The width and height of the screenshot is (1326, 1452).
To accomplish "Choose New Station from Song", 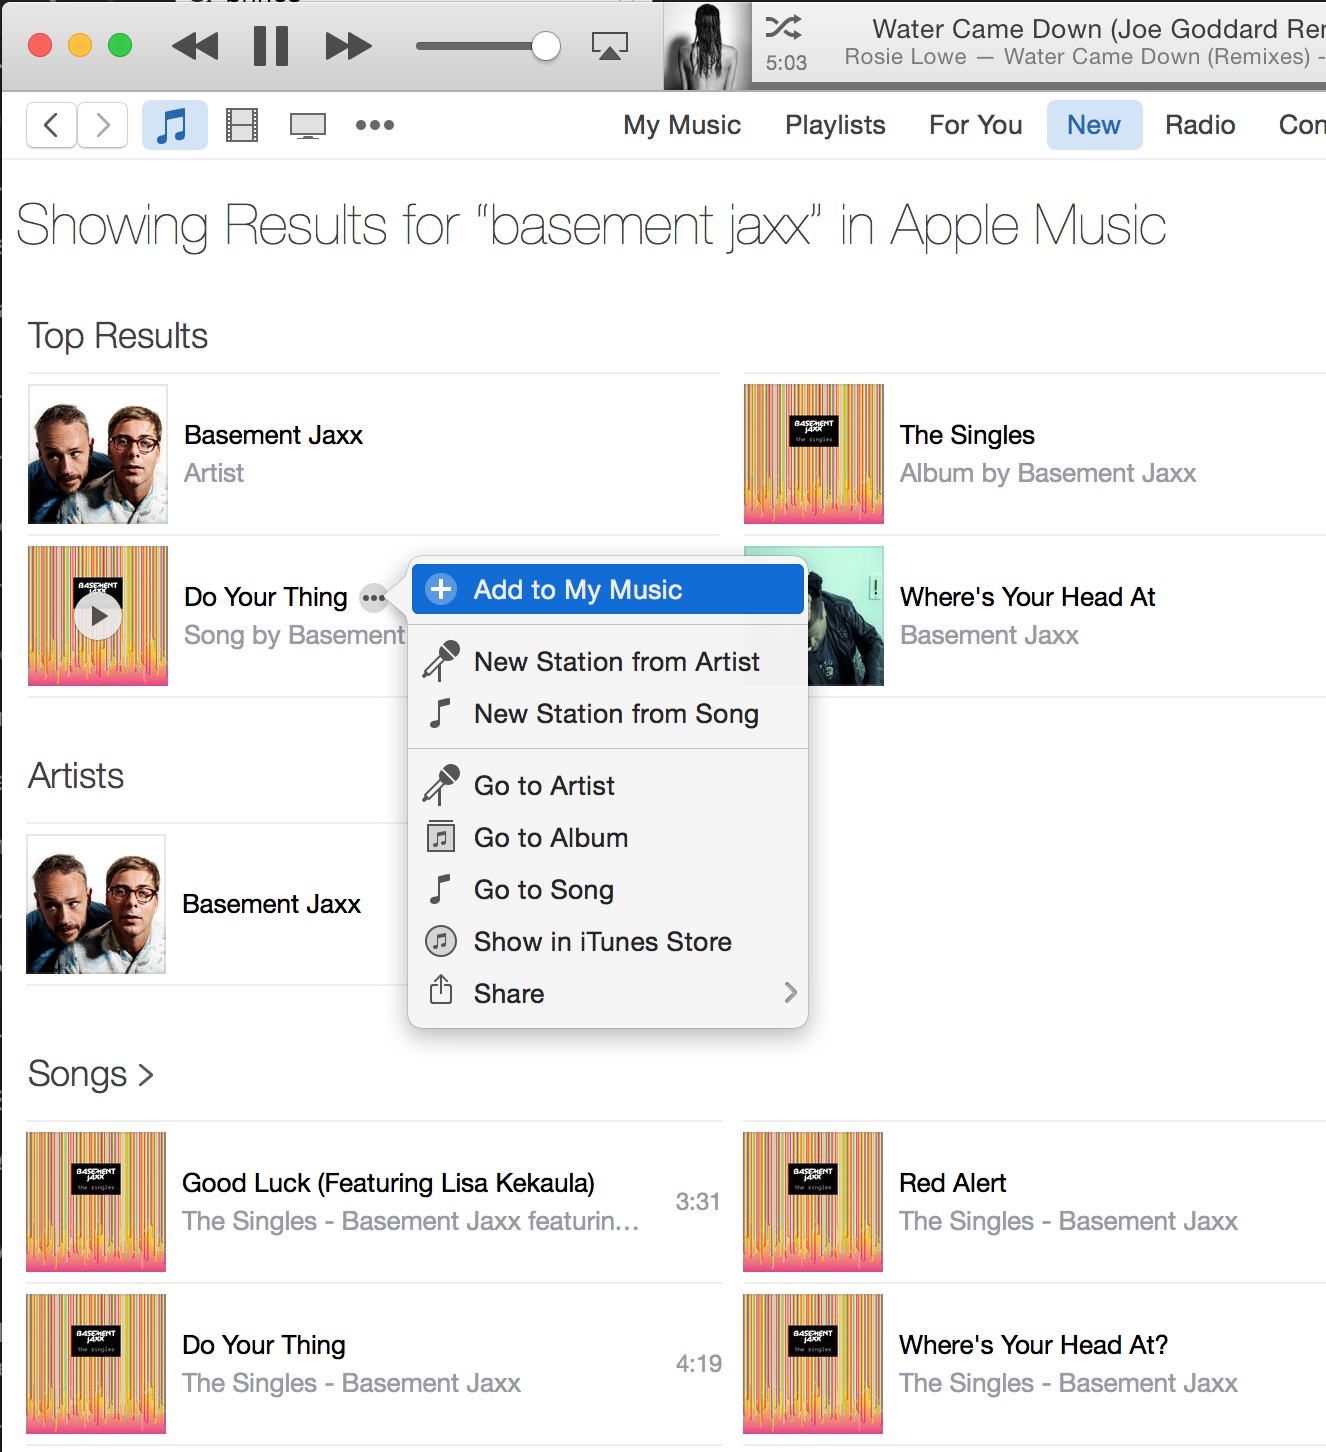I will point(608,714).
